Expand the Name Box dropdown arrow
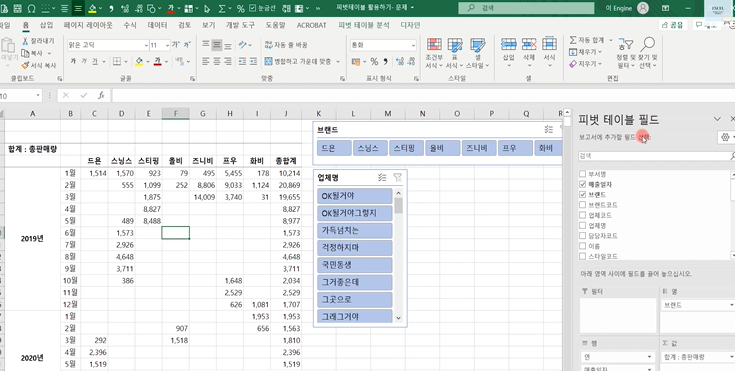 tap(38, 96)
